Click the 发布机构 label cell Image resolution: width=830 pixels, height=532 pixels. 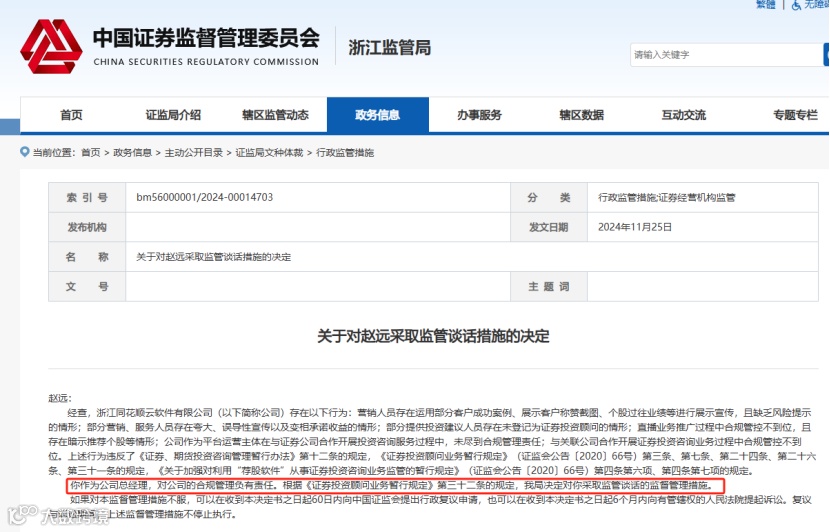click(87, 227)
